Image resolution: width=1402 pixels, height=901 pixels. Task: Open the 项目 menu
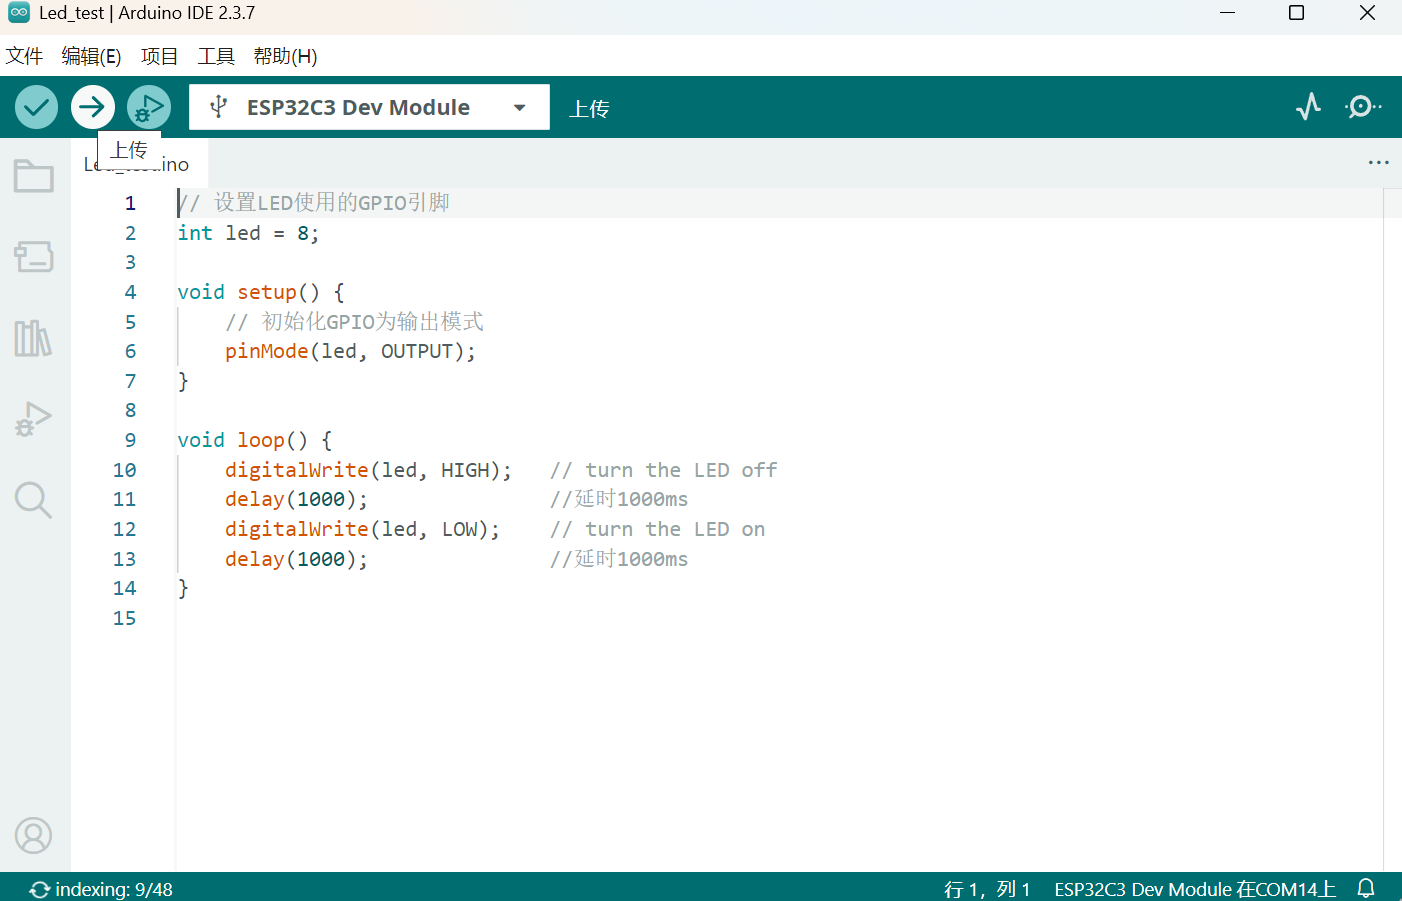click(x=159, y=56)
